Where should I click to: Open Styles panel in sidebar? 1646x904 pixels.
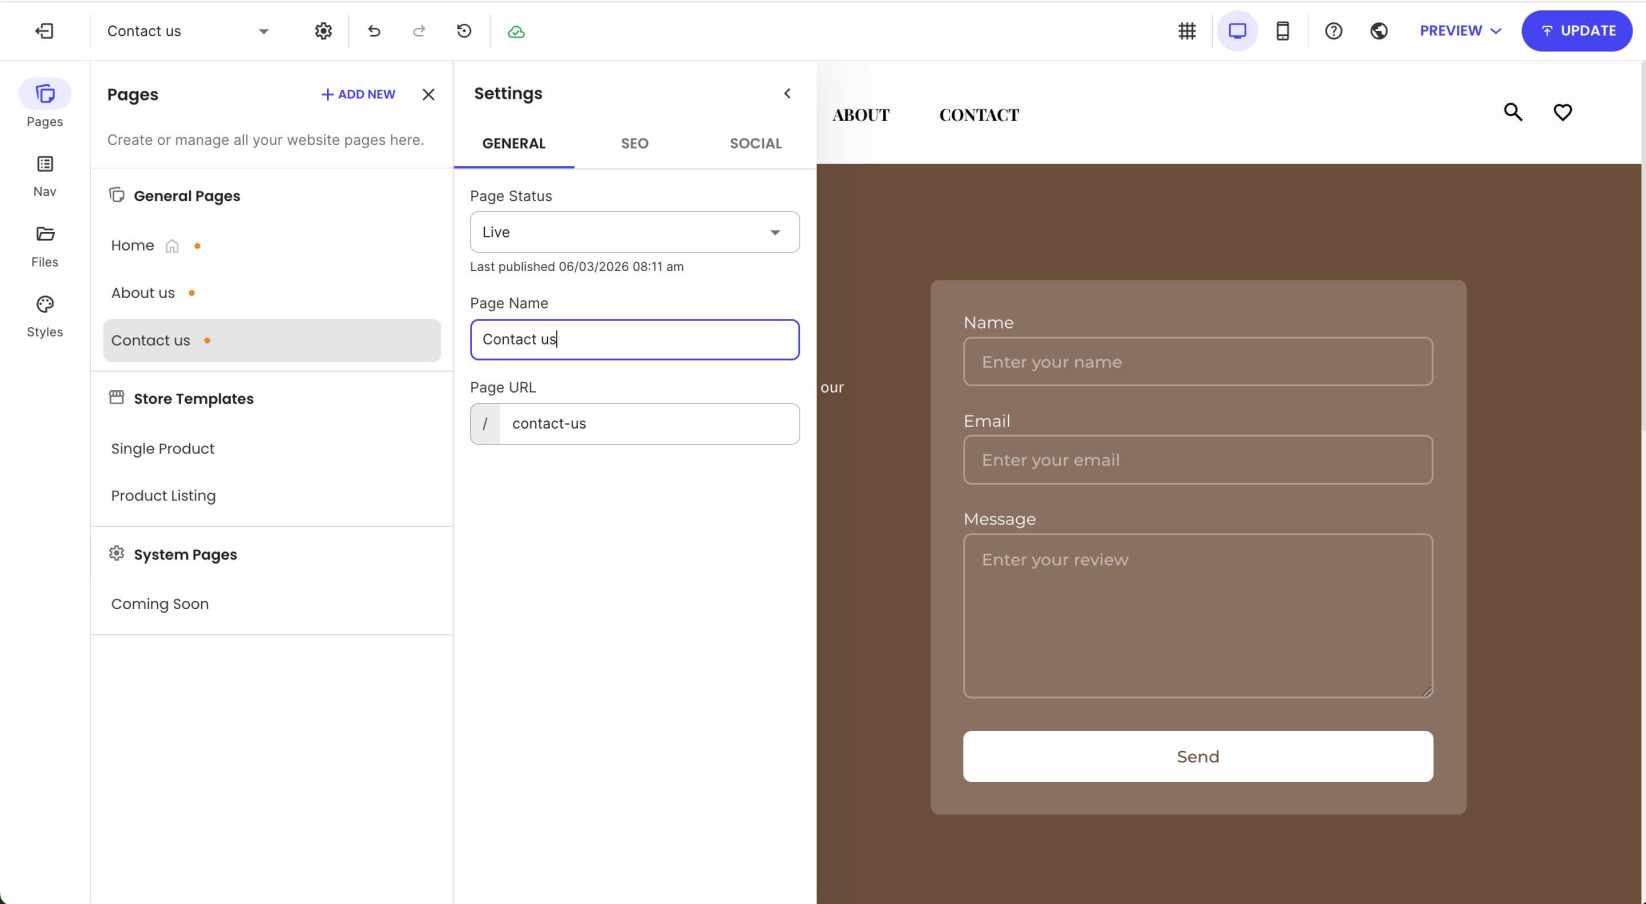45,315
